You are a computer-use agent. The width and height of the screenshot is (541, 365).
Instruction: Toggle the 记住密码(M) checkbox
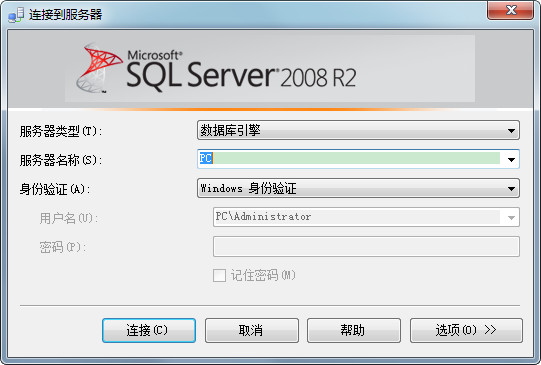219,275
